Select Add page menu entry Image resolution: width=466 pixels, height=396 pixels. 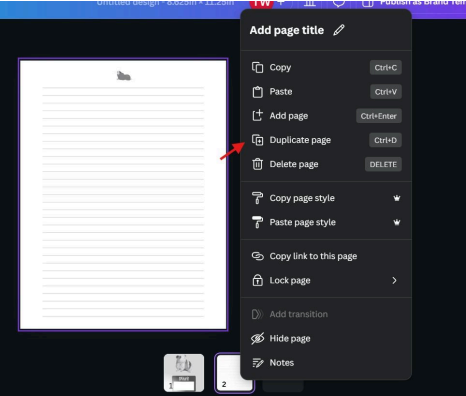326,116
